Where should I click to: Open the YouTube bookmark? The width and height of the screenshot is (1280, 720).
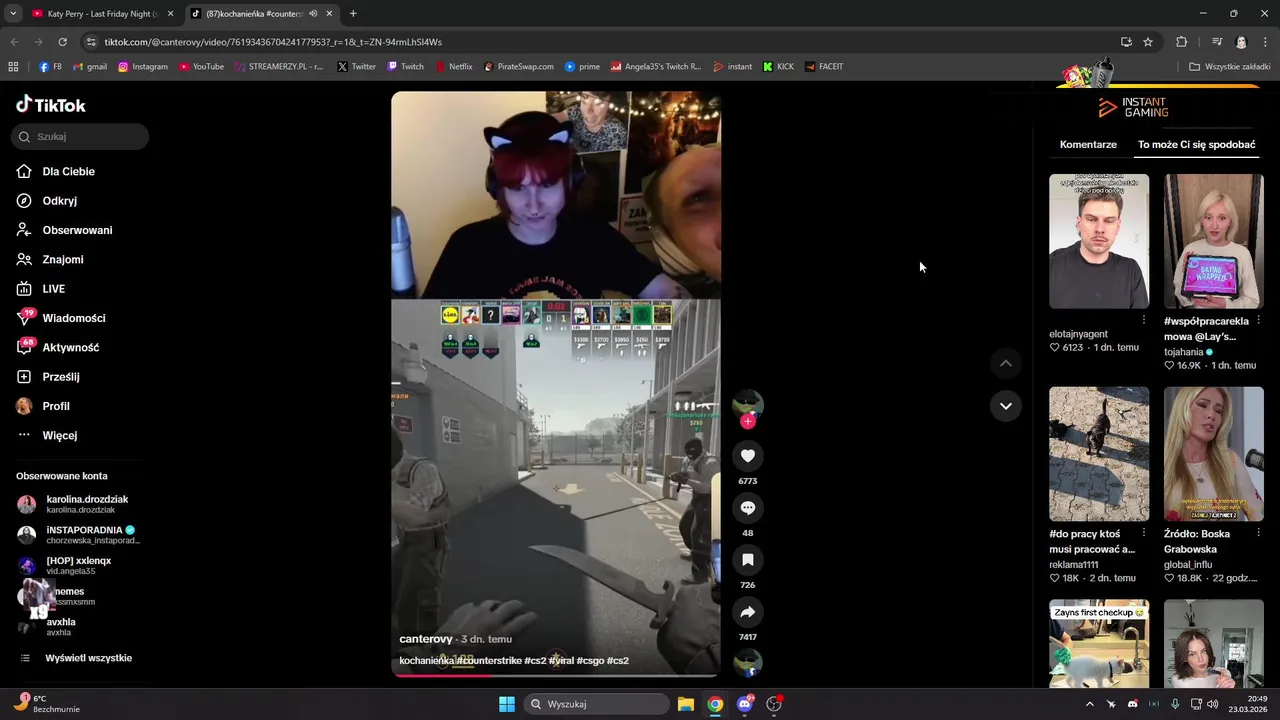click(x=202, y=67)
